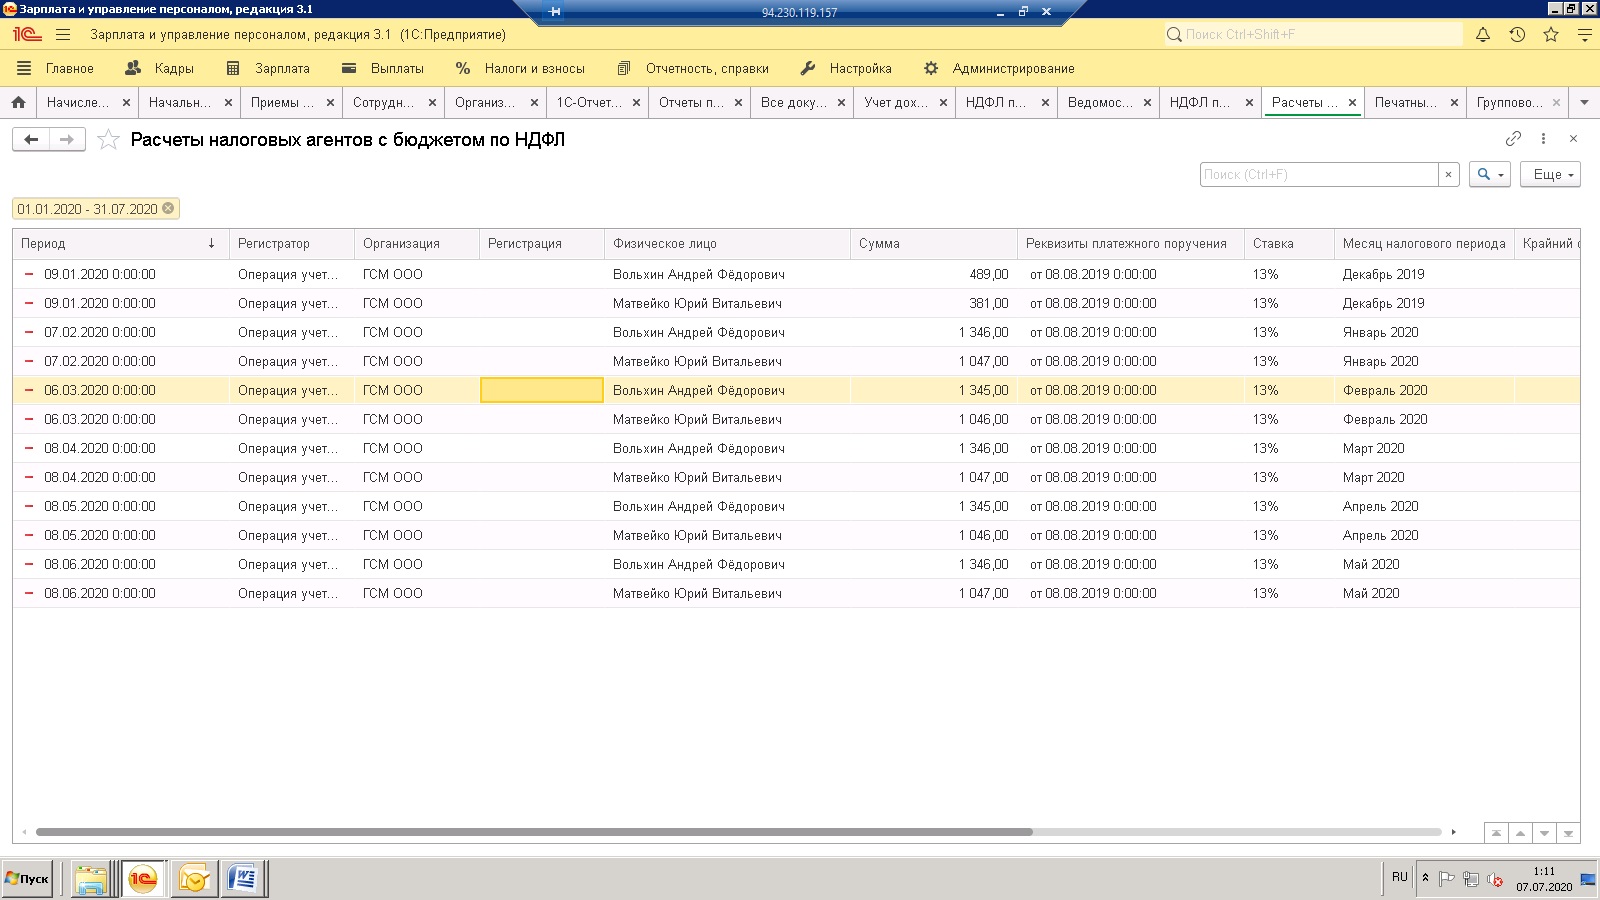Open the Зарплата section menu
Viewport: 1600px width, 900px height.
pyautogui.click(x=268, y=68)
